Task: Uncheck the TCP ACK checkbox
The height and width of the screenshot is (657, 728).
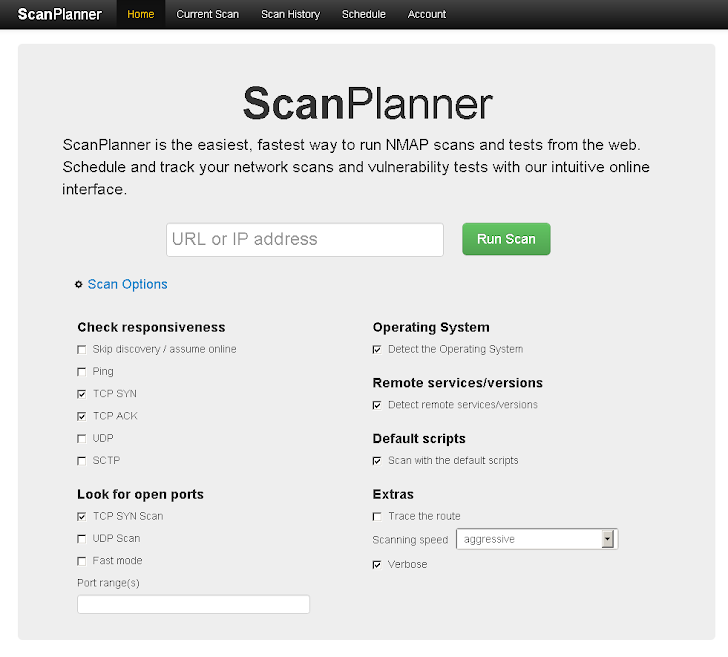Action: point(82,416)
